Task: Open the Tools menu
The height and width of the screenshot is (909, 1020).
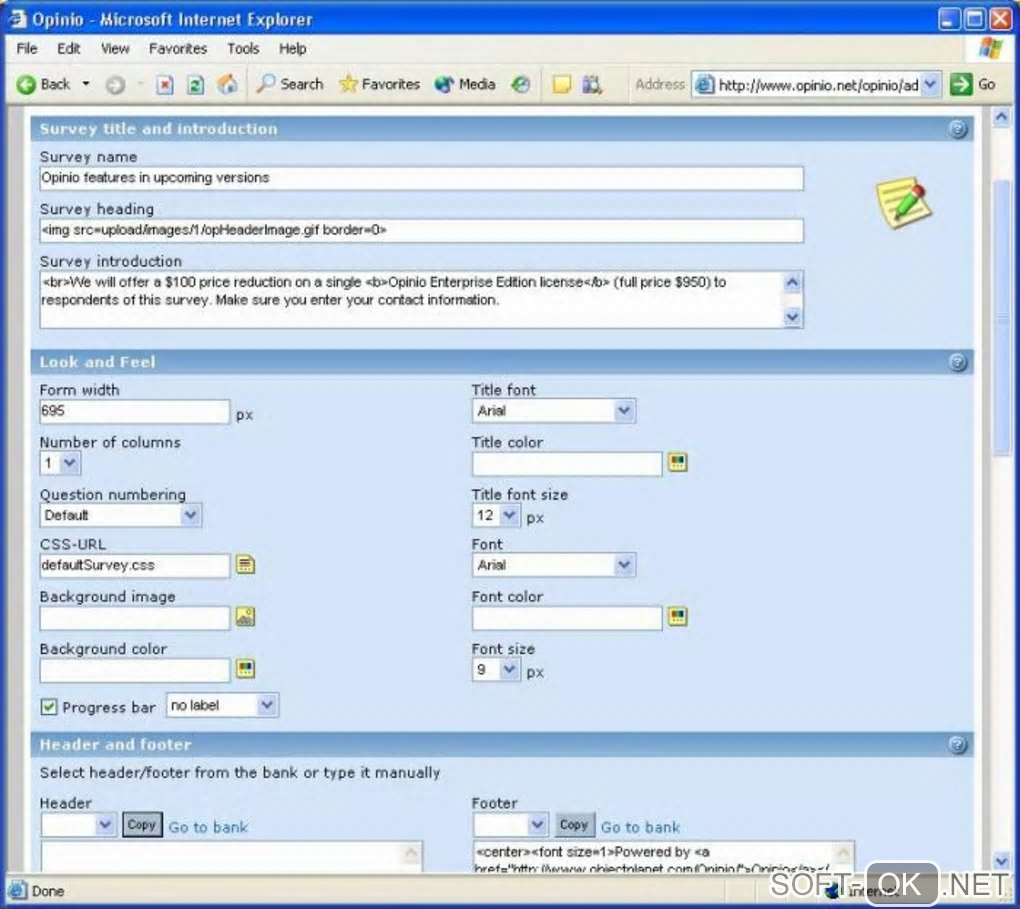Action: (x=243, y=49)
